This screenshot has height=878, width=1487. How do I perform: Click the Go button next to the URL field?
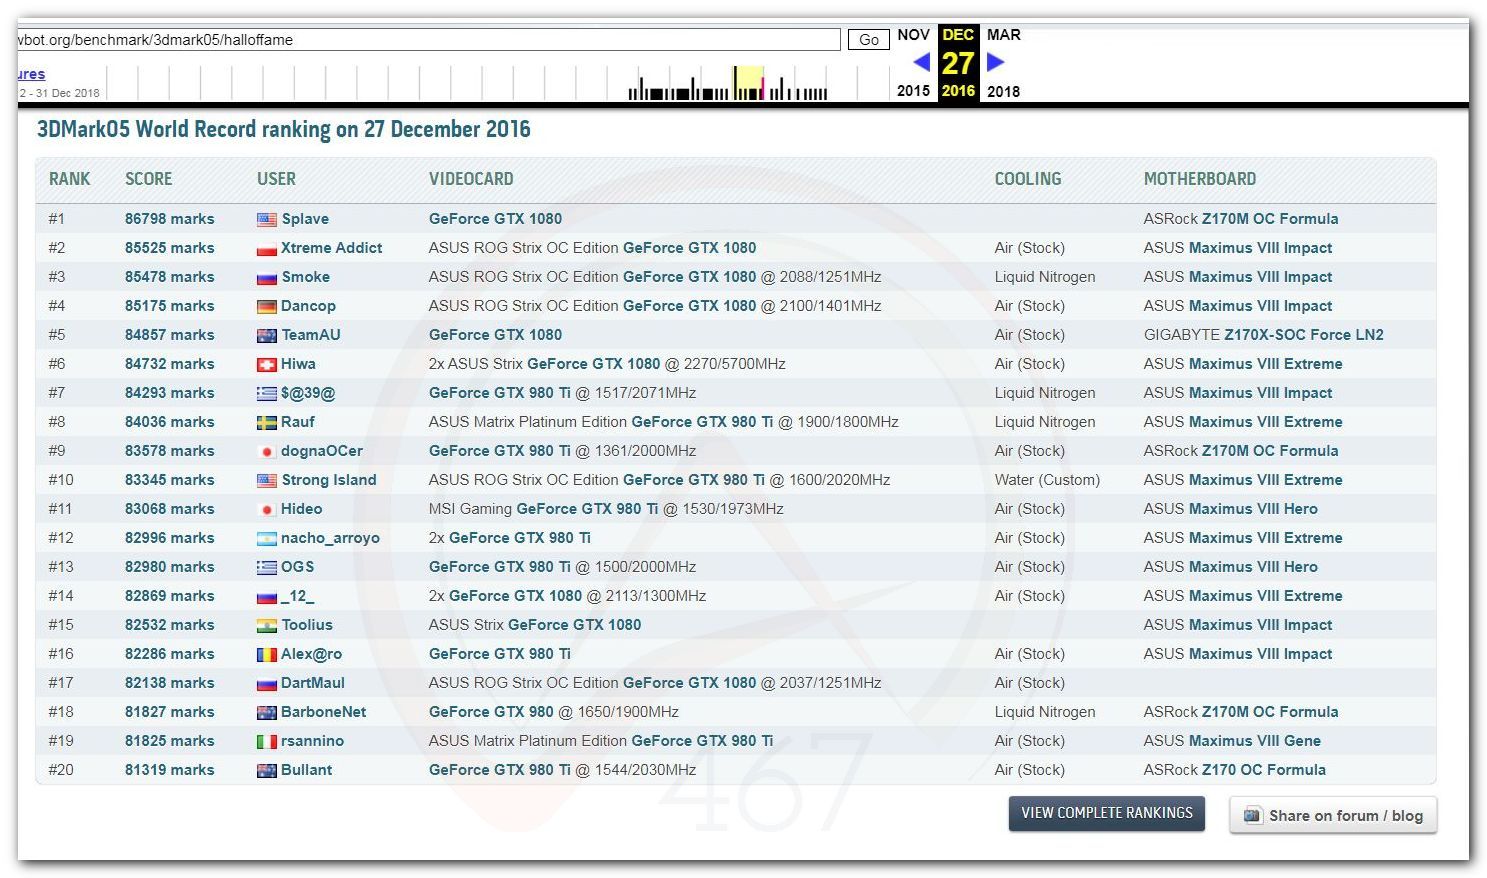point(869,40)
